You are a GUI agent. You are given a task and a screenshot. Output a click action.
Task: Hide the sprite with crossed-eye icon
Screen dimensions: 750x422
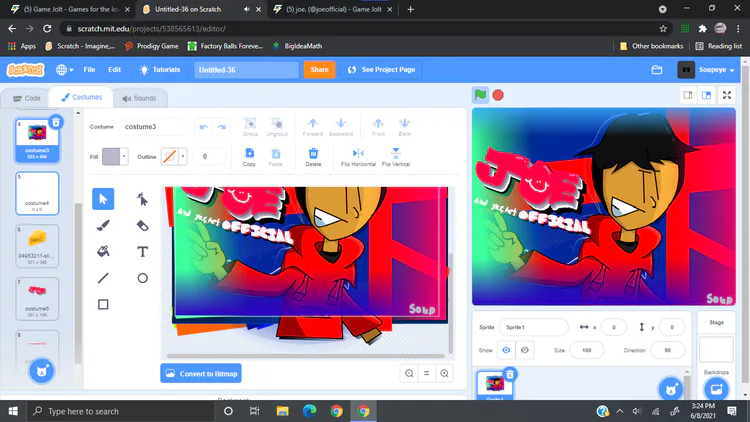point(525,350)
